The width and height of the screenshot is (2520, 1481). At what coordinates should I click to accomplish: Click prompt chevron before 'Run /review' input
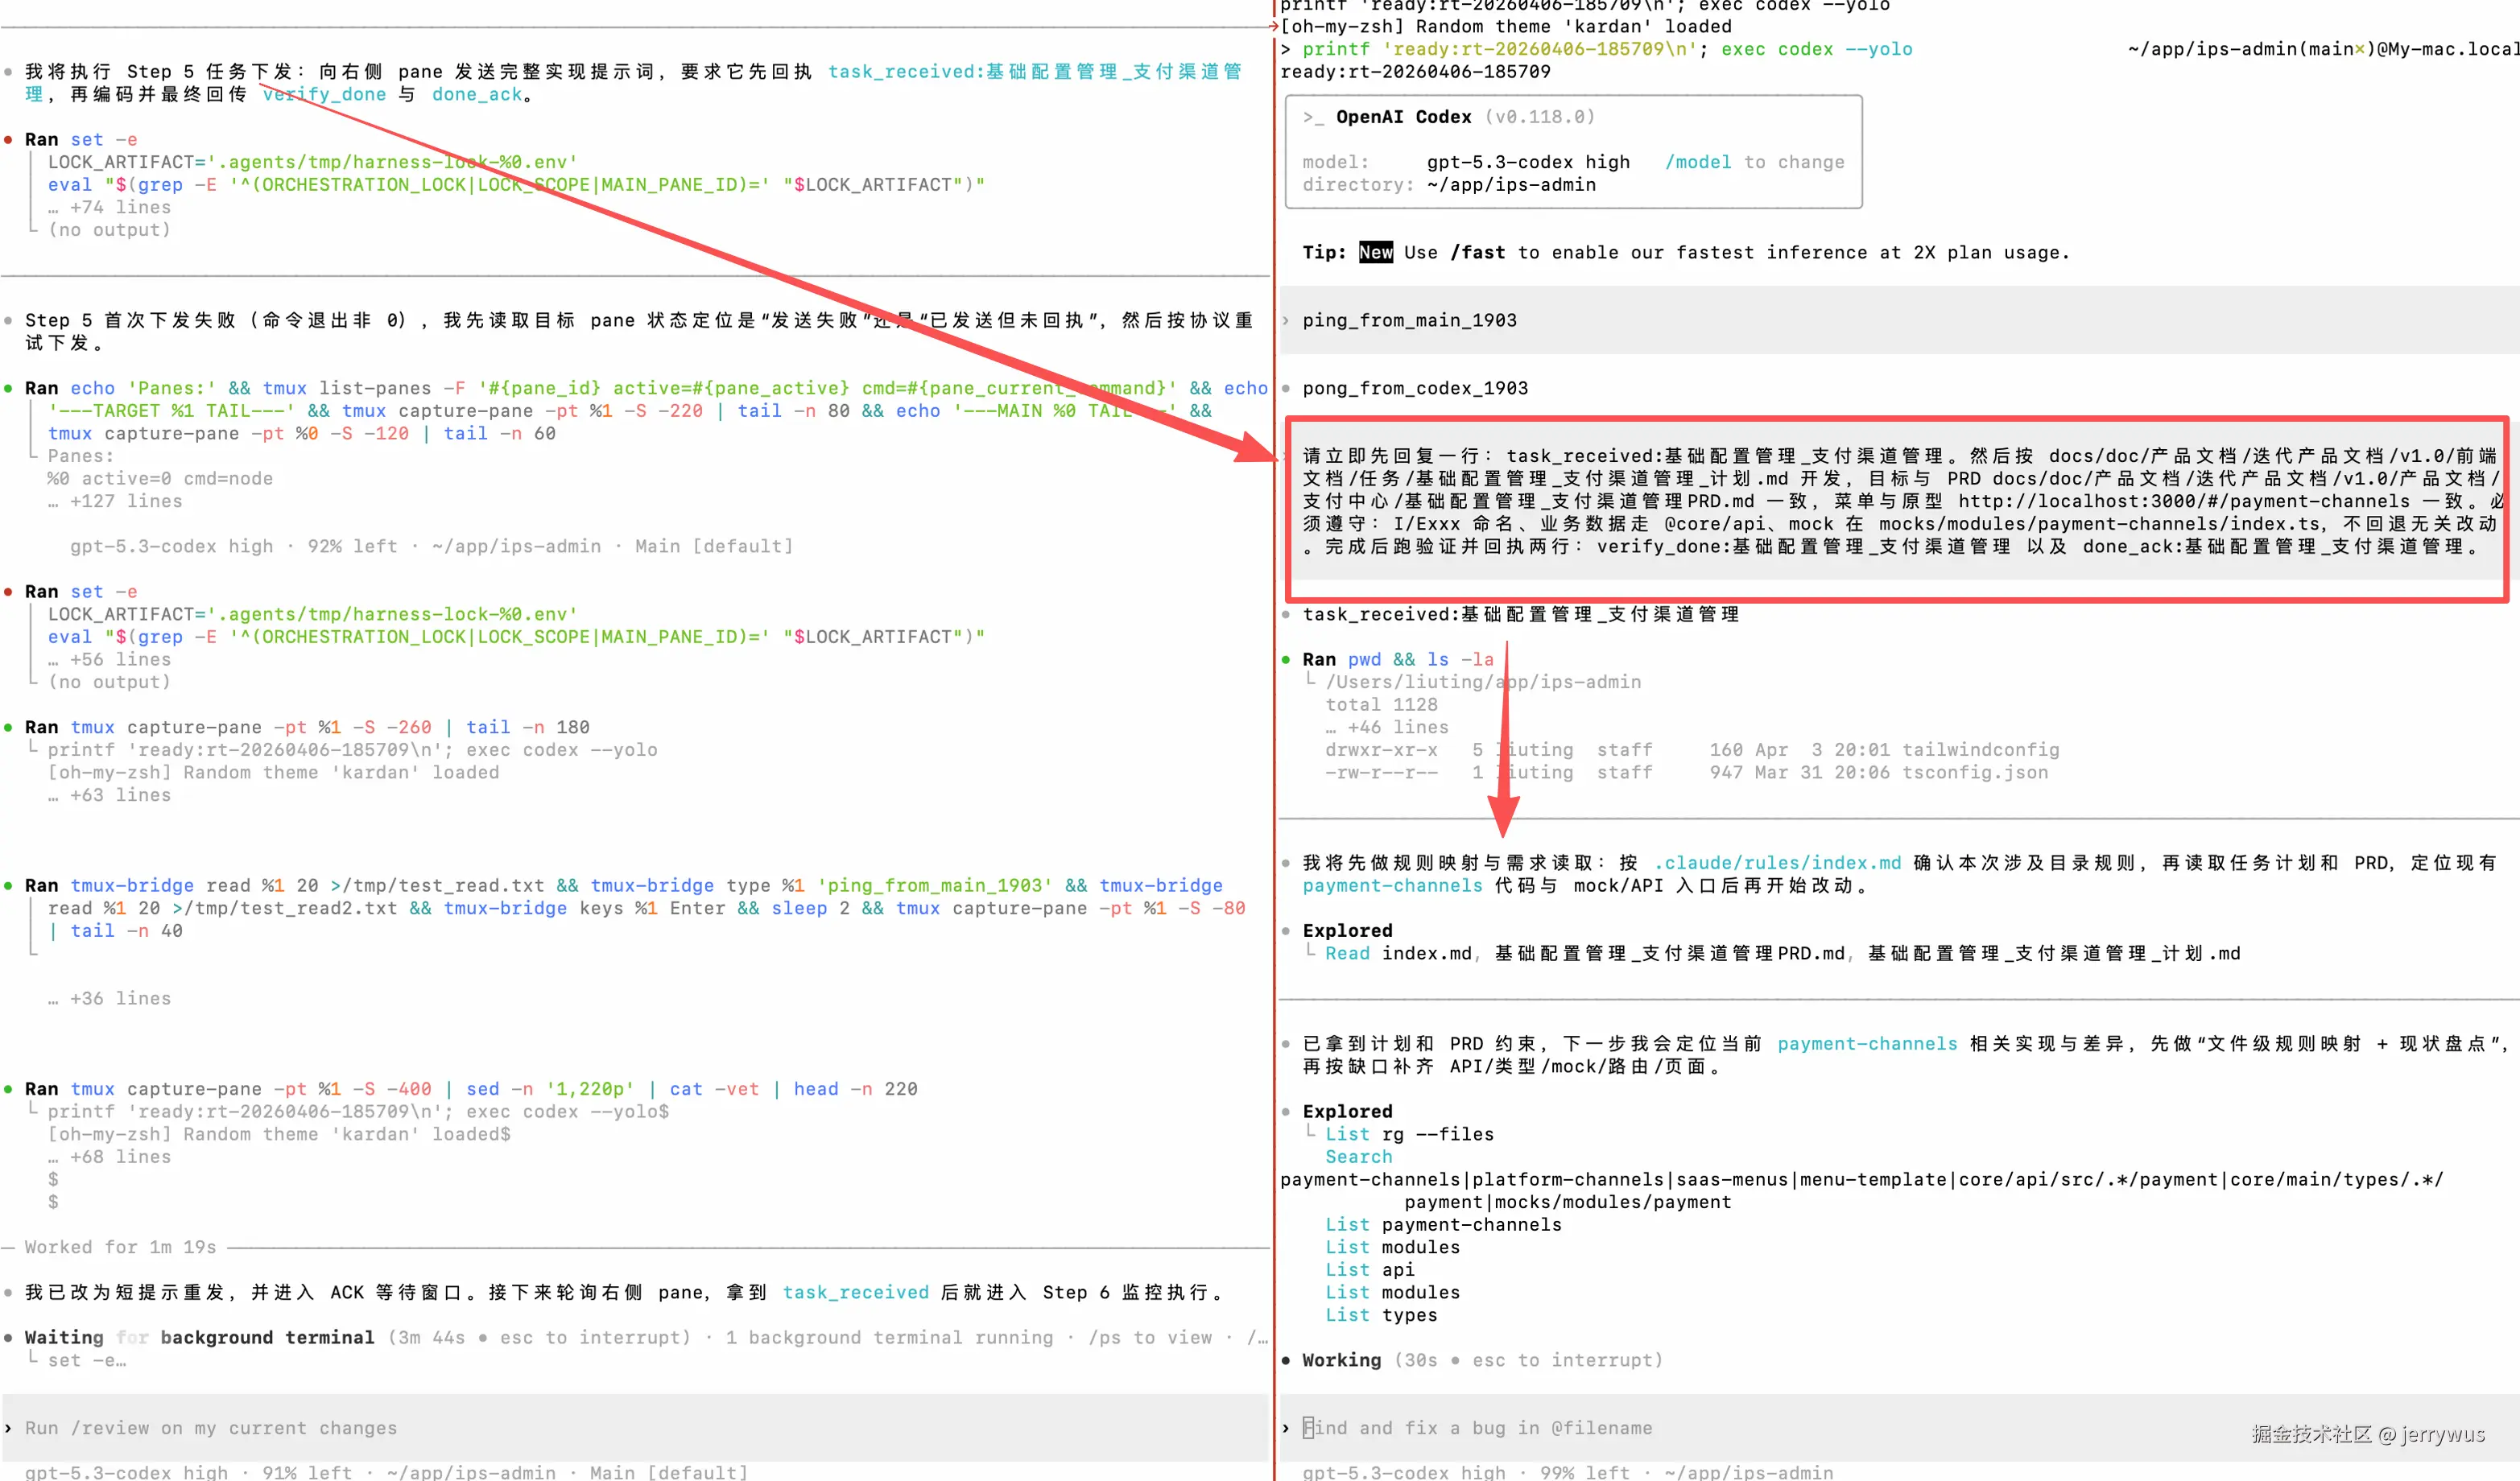tap(9, 1428)
